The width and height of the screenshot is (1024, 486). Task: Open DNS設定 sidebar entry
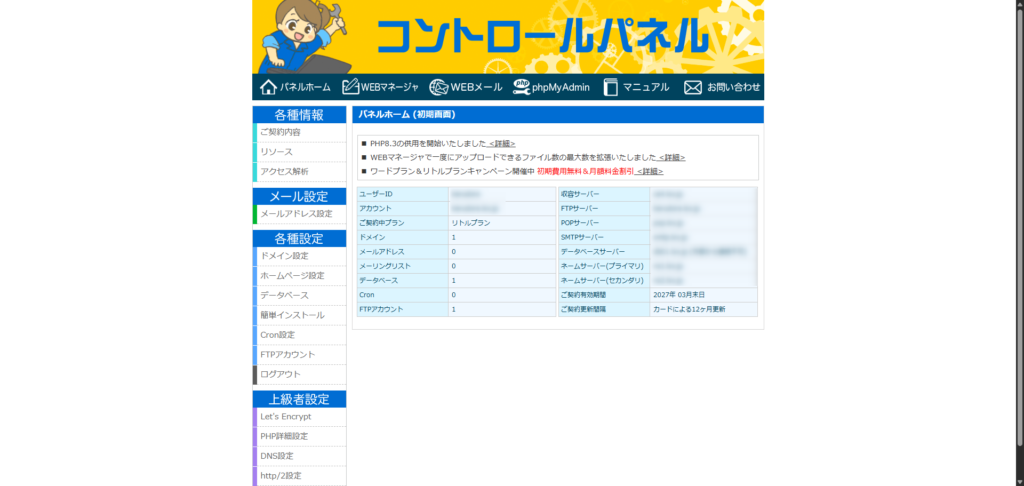tap(300, 456)
